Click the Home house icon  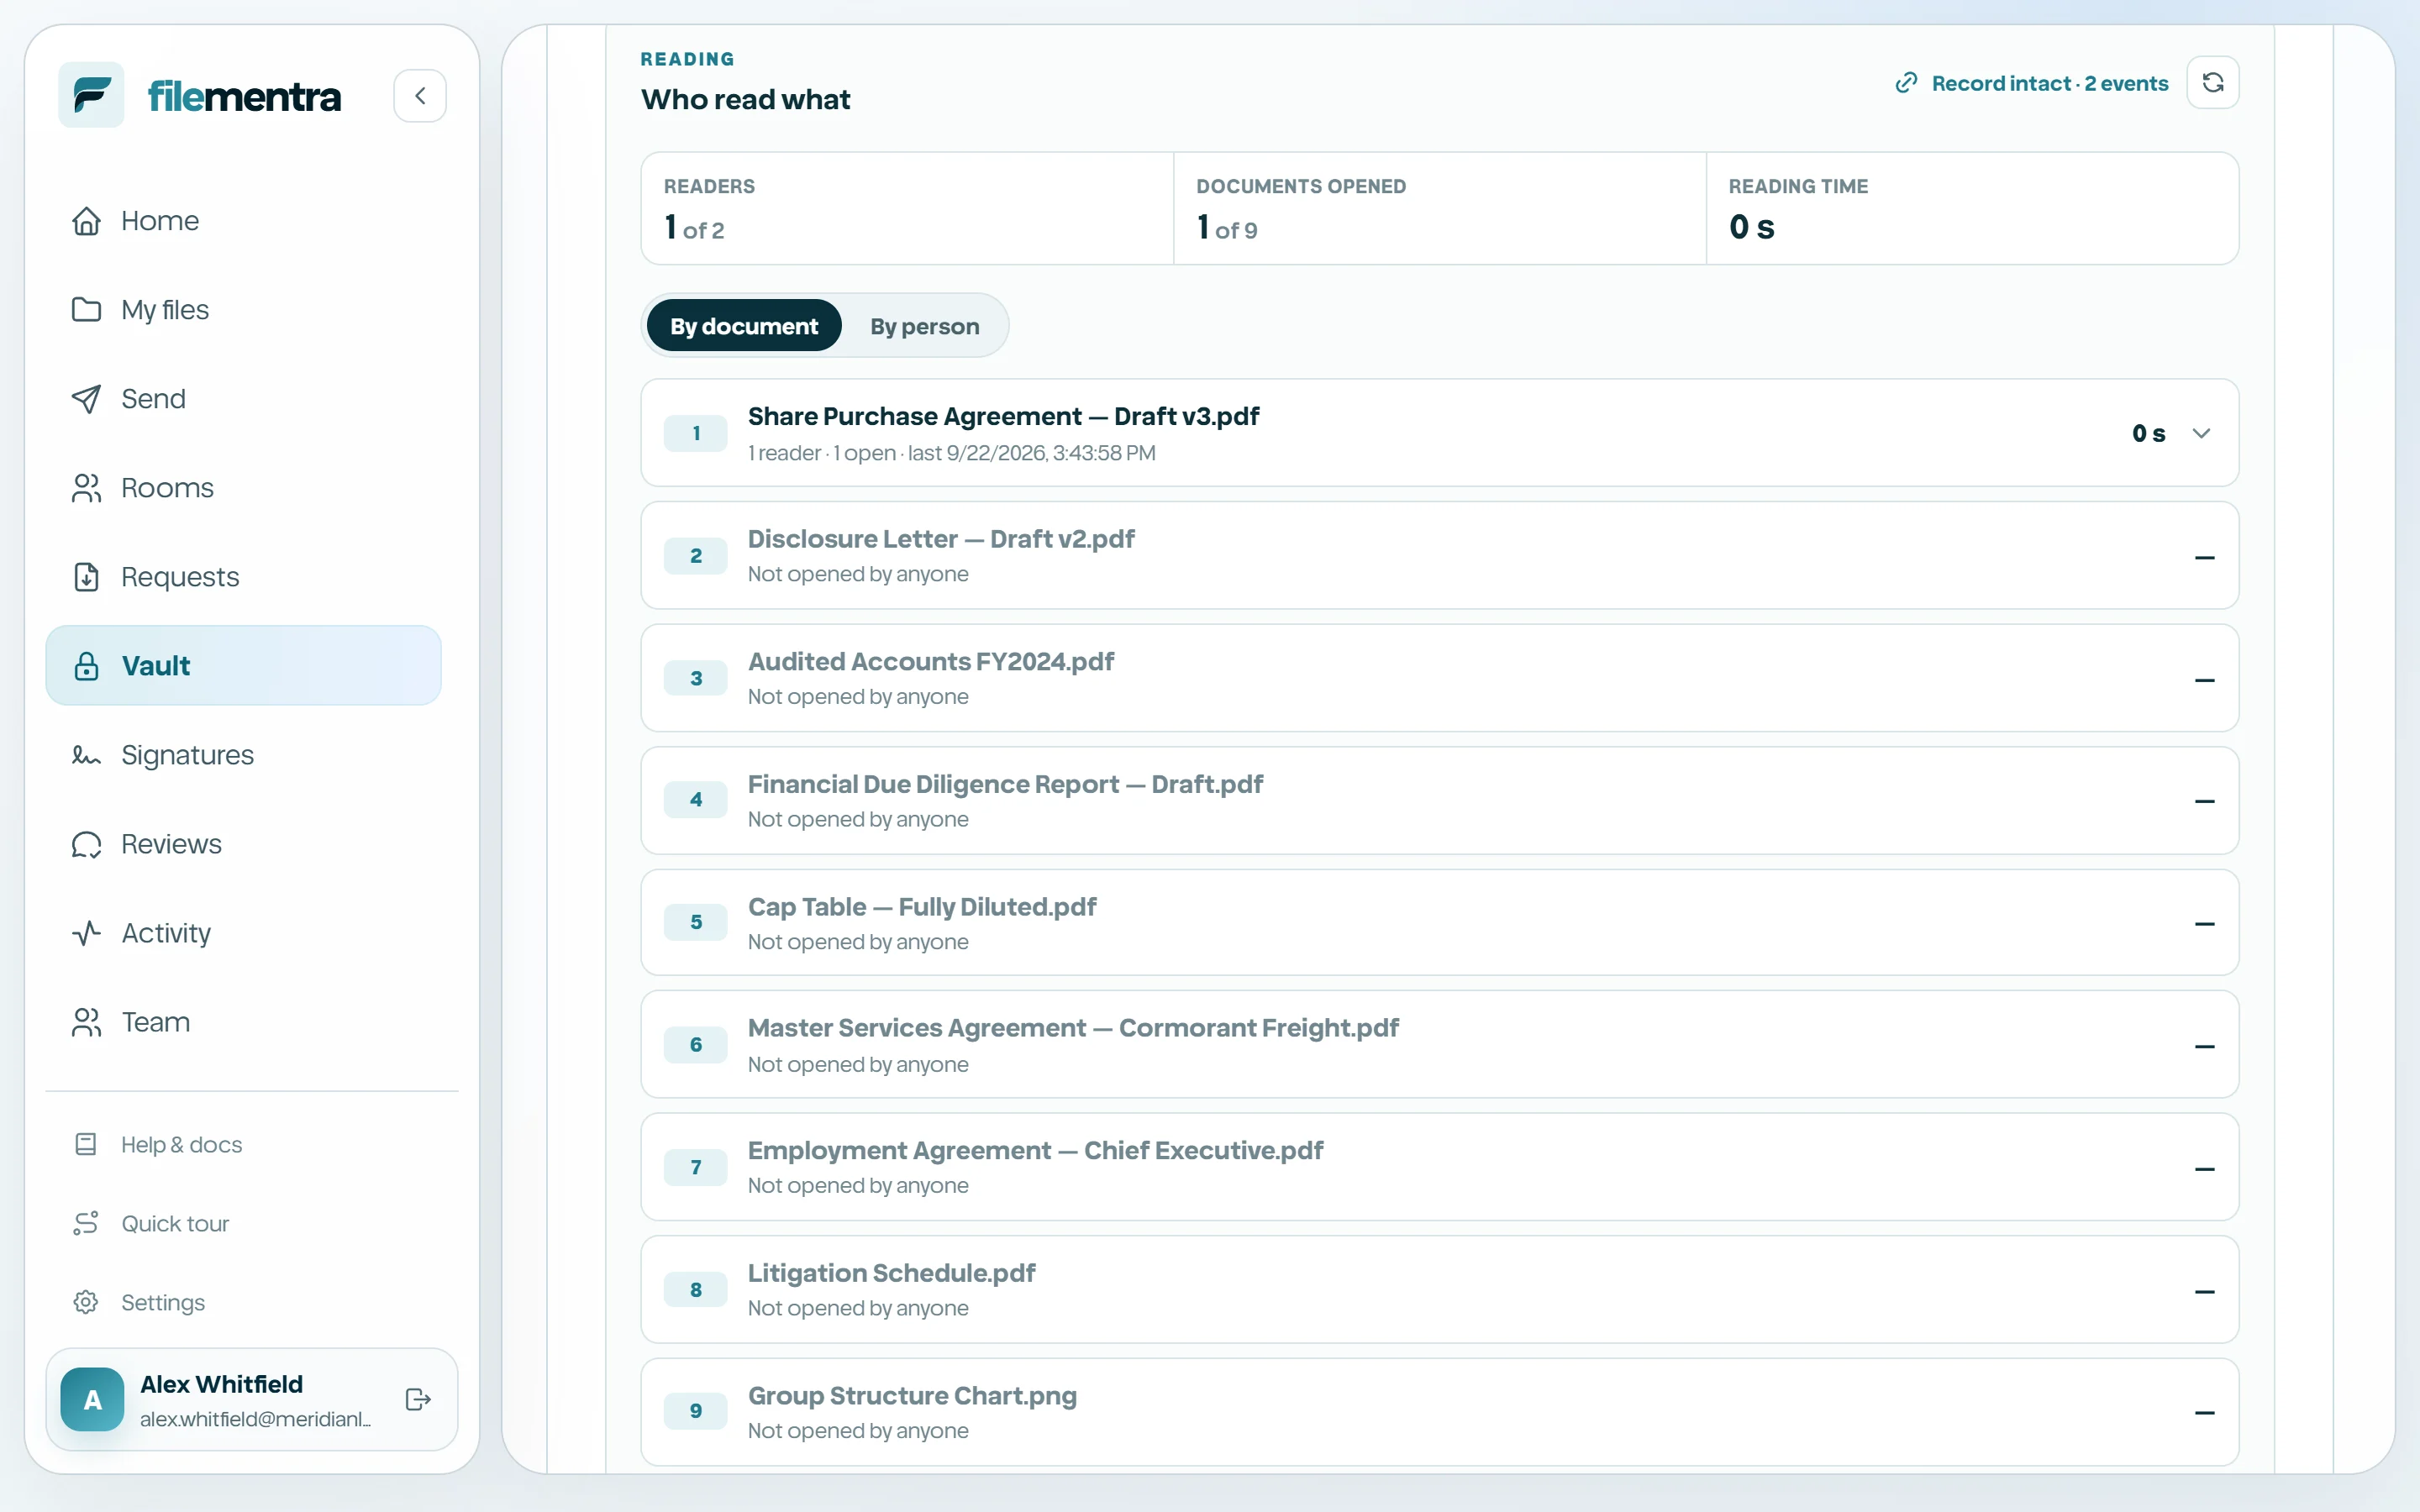[86, 221]
